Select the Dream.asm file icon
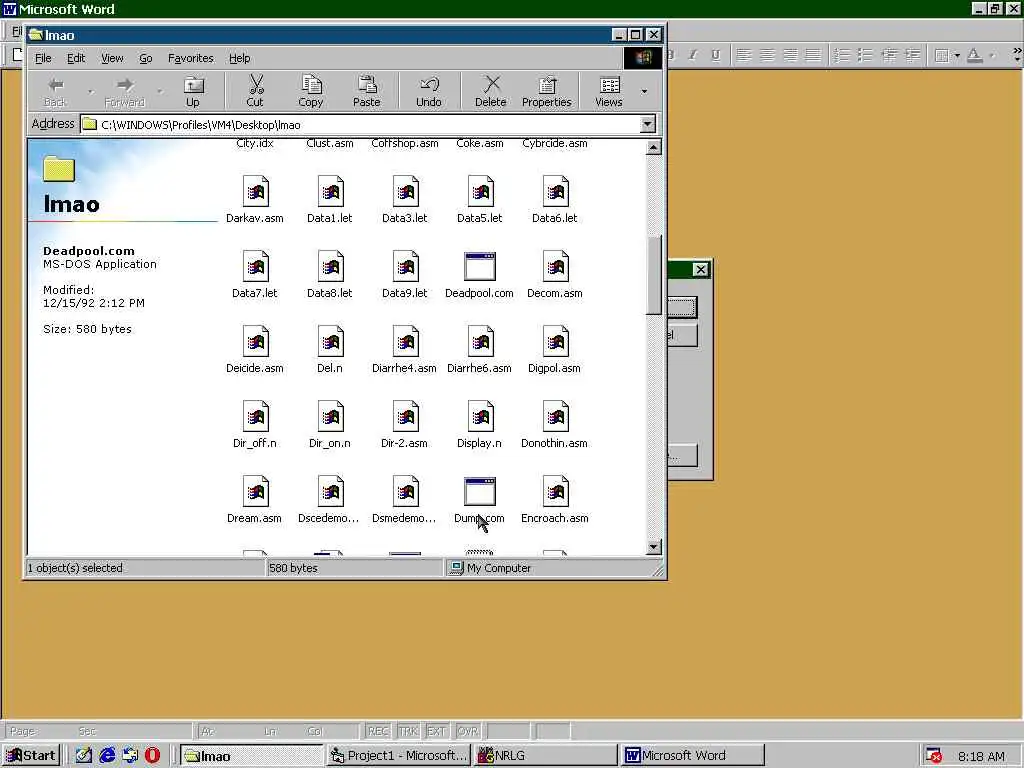1024x768 pixels. [x=255, y=492]
